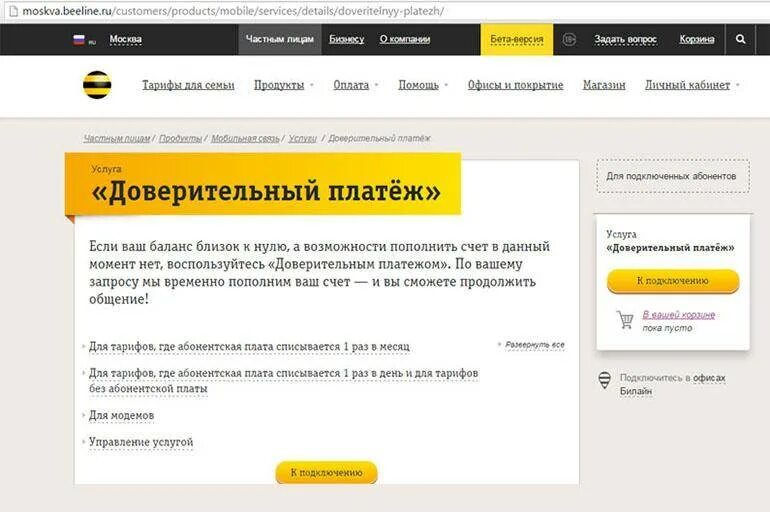Screen dimensions: 770x512
Task: Click the yellow Бета-версия button
Action: coord(517,39)
